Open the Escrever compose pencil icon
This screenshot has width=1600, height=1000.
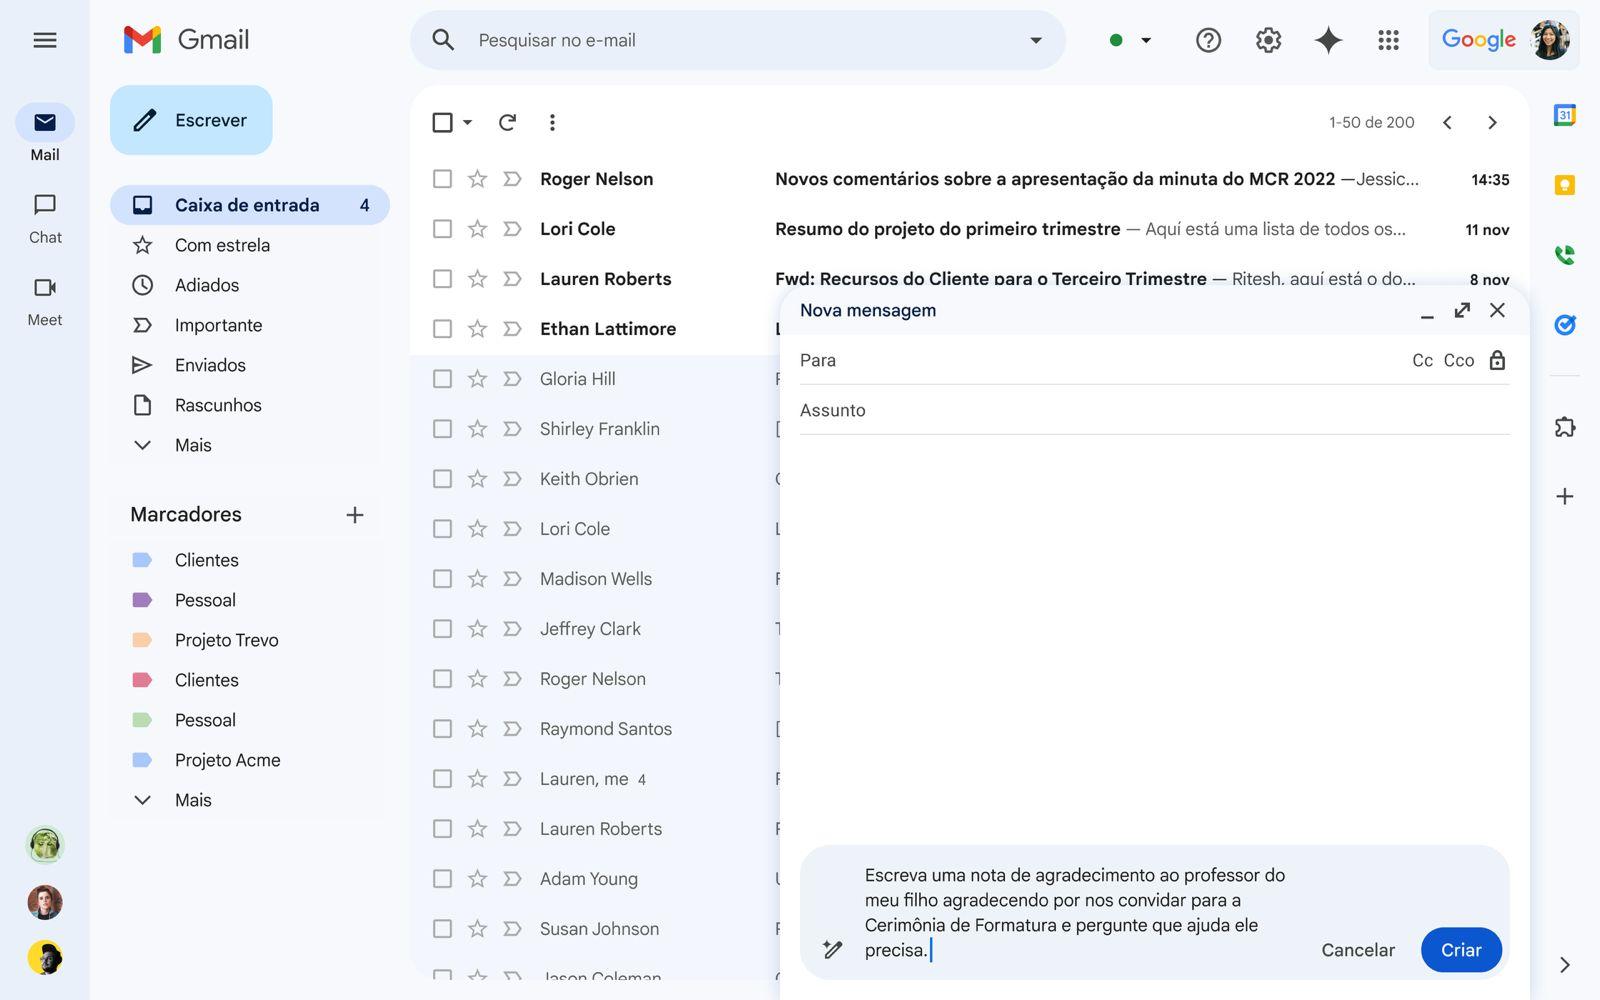point(146,119)
